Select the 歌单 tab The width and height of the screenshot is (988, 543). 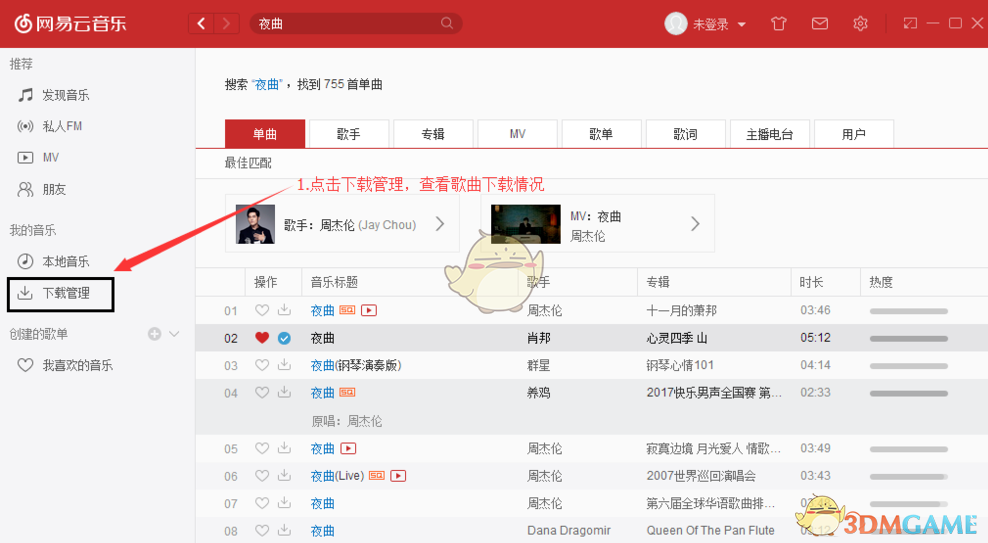601,134
